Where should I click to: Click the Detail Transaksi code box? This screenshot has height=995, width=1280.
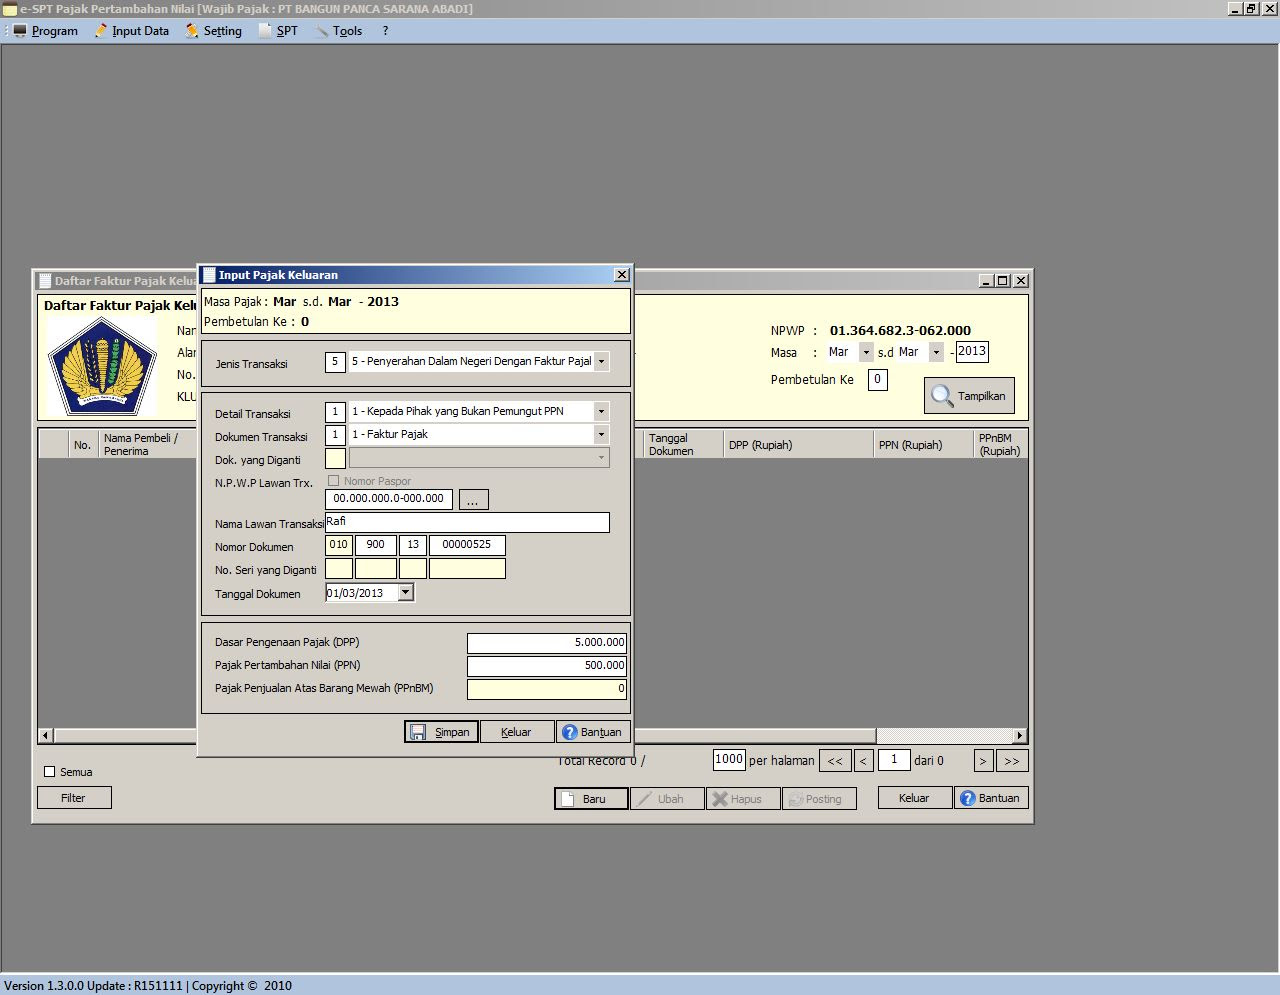(335, 412)
